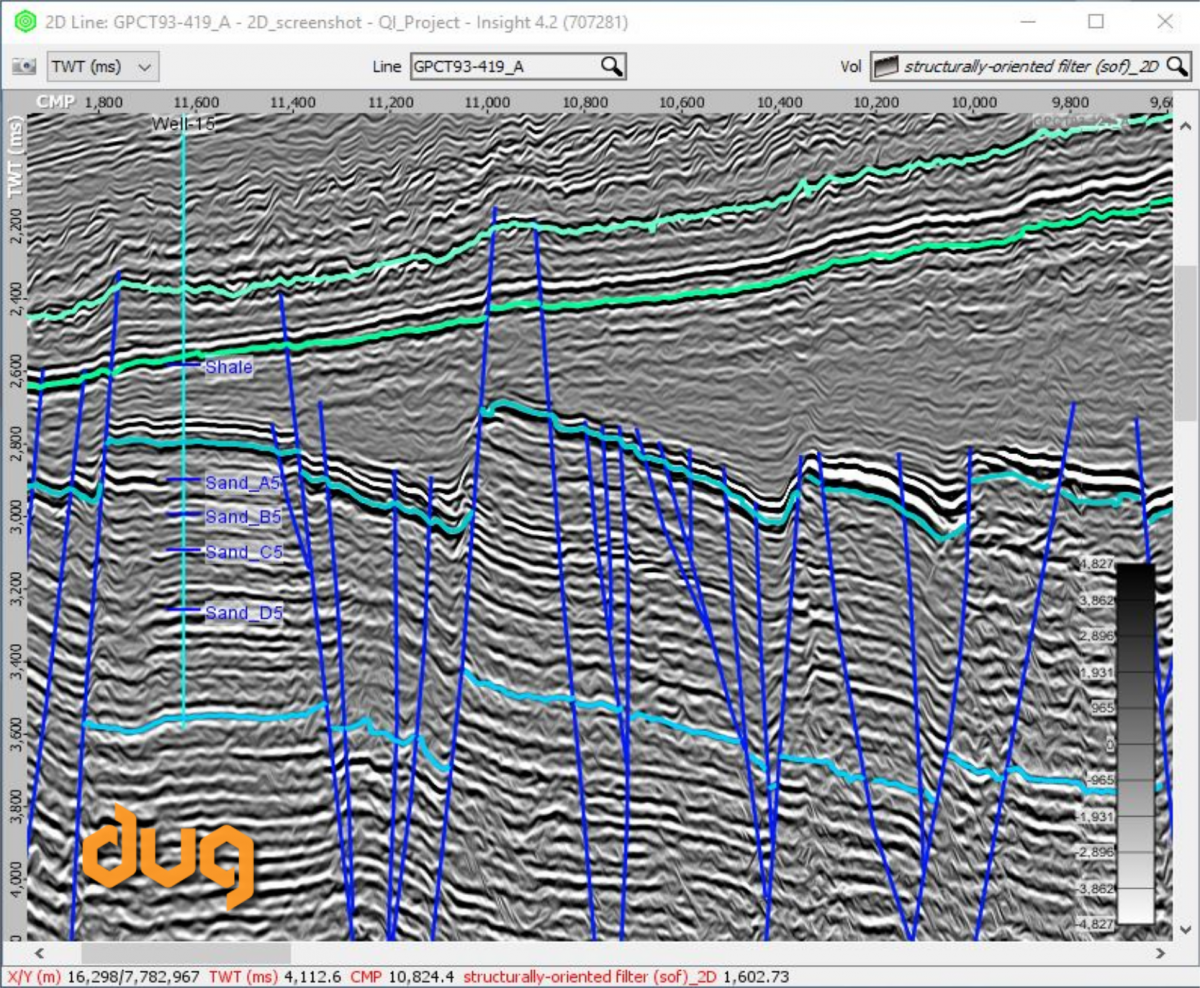Maximize the Insight 2D Line window
The image size is (1200, 988).
tap(1096, 21)
